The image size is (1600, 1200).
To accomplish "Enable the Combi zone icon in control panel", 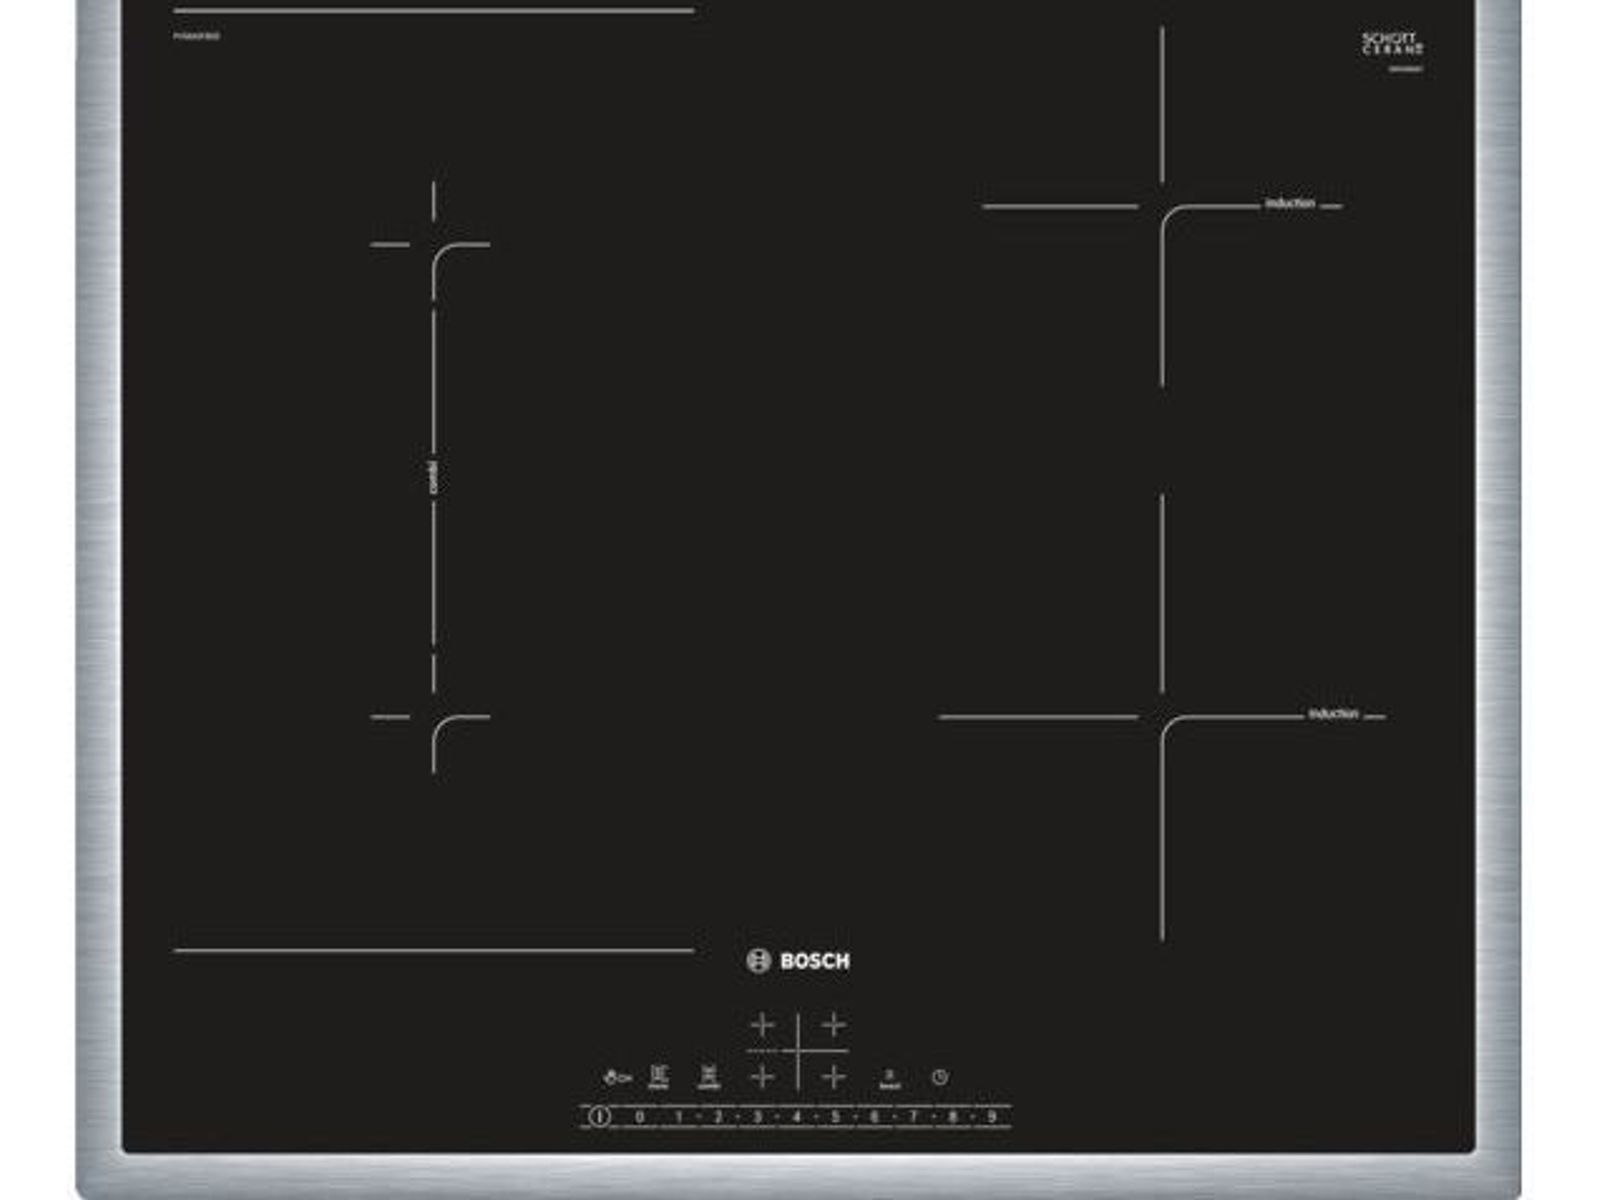I will [709, 1076].
